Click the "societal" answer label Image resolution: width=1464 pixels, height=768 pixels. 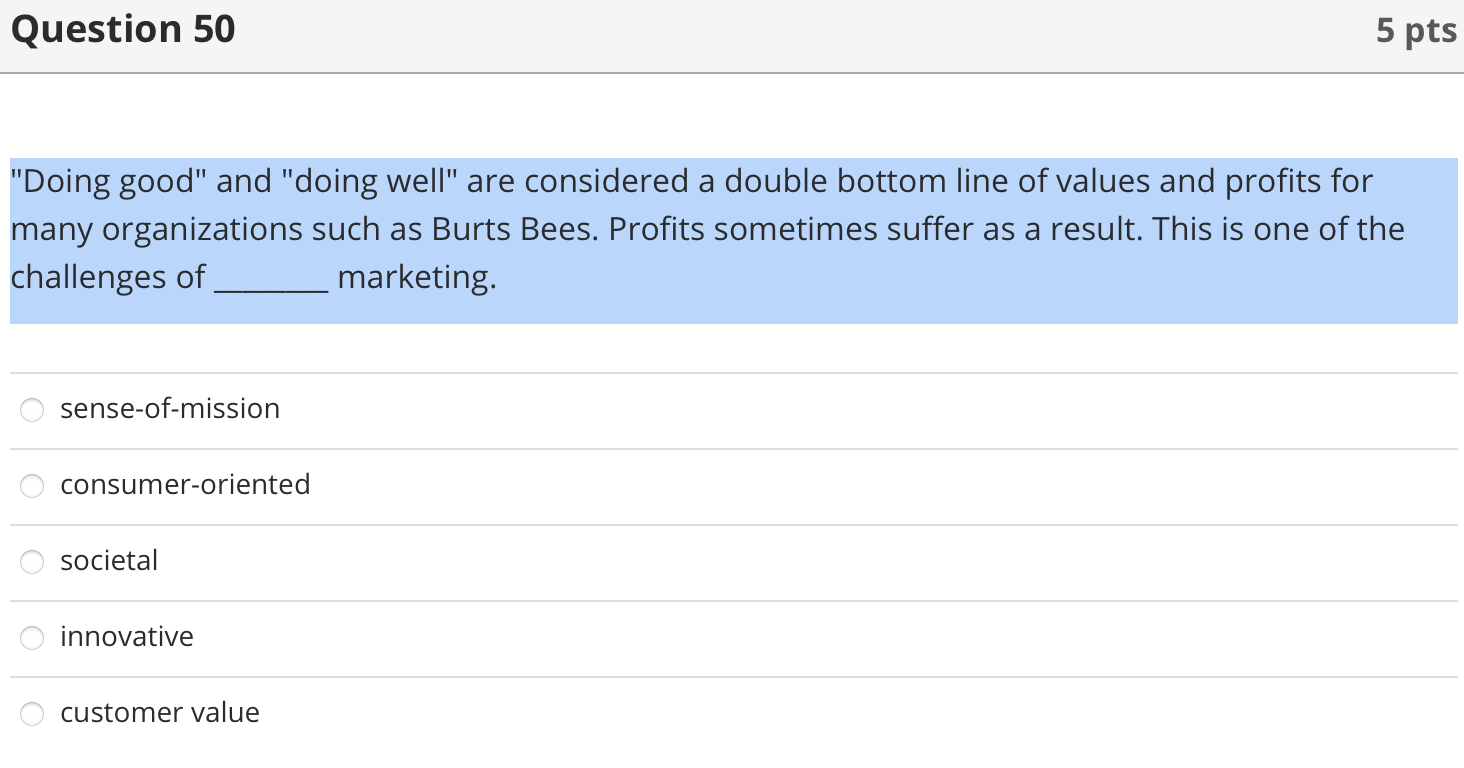[x=109, y=561]
